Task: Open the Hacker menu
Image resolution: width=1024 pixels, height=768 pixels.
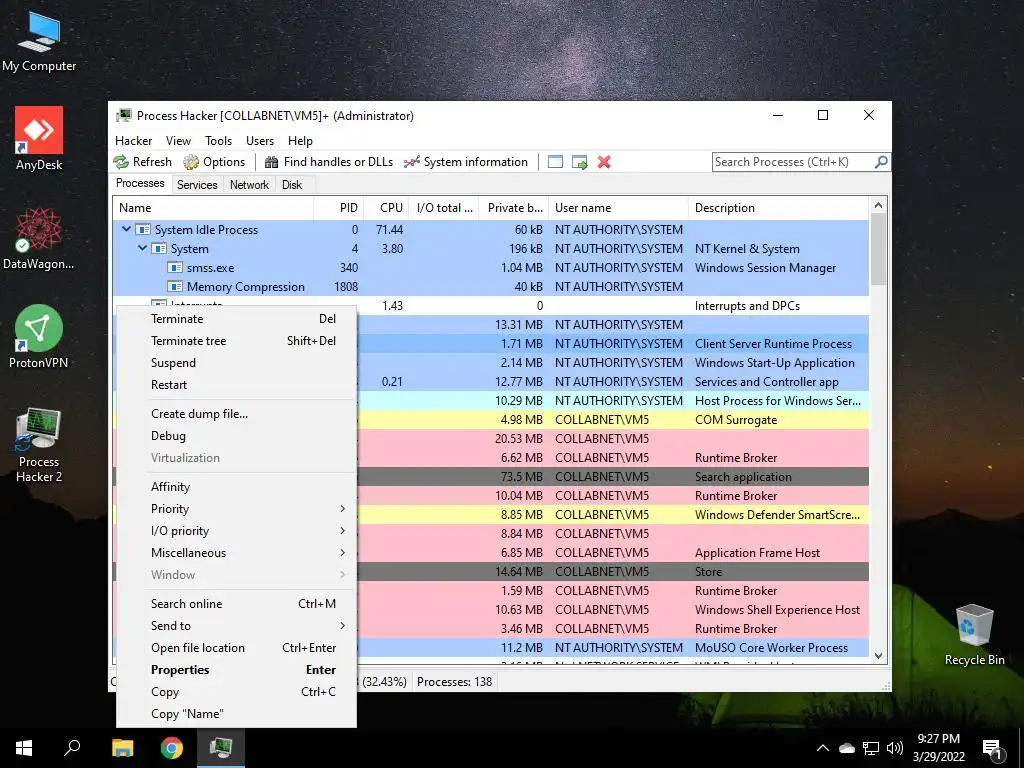Action: [x=133, y=140]
